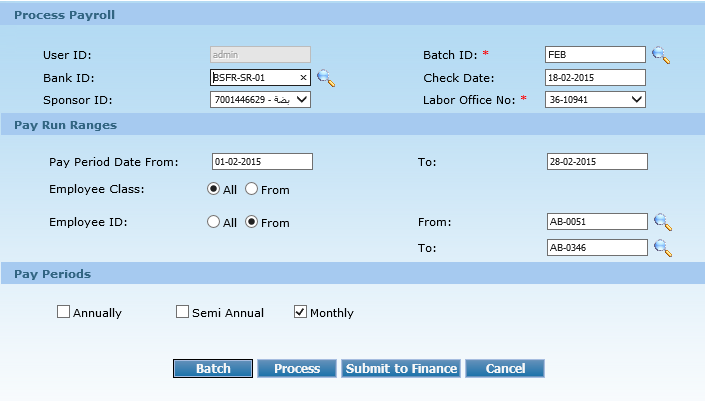Choose From radio for Employee Class
The width and height of the screenshot is (705, 401).
251,189
